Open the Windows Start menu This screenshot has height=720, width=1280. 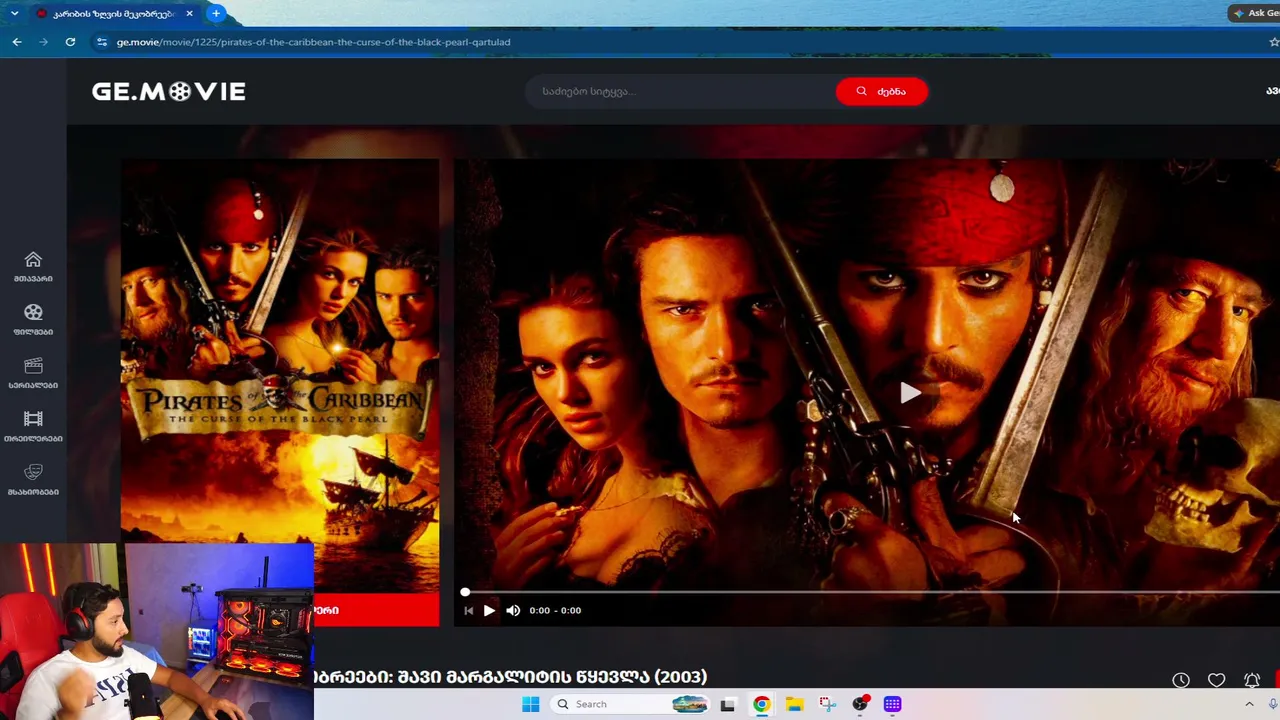click(x=530, y=704)
